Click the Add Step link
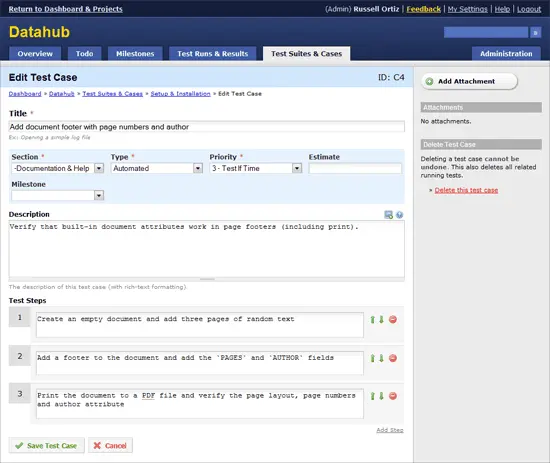Image resolution: width=550 pixels, height=463 pixels. tap(390, 430)
